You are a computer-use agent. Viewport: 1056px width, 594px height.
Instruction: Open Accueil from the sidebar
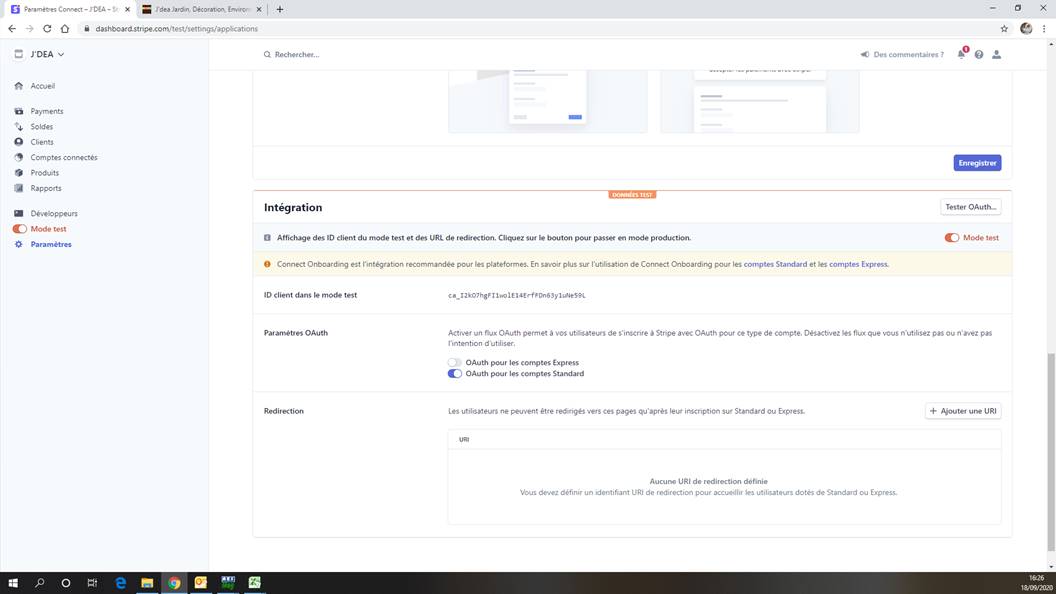pos(42,86)
